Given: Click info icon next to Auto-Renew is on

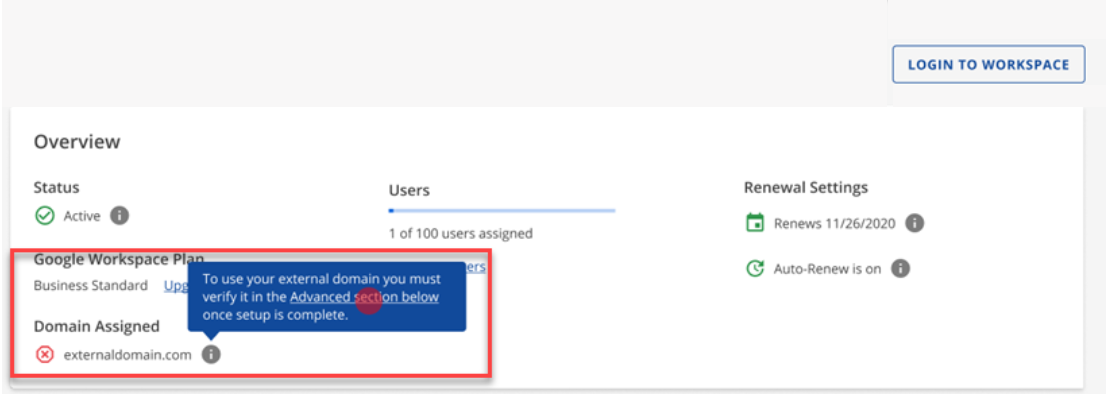Looking at the screenshot, I should (x=901, y=269).
